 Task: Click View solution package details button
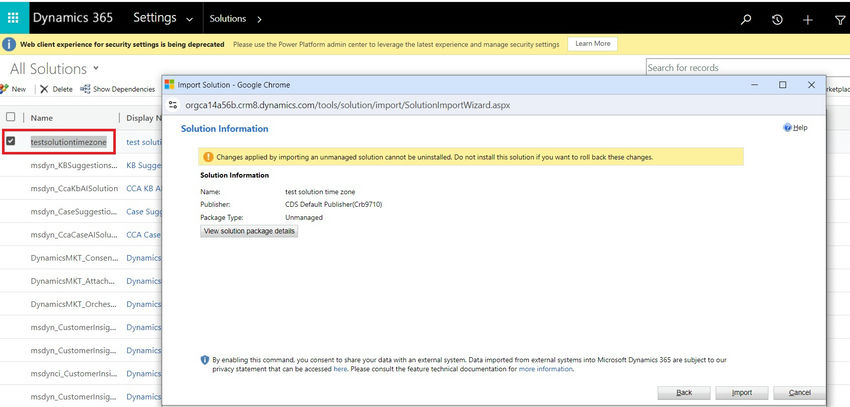[x=249, y=231]
